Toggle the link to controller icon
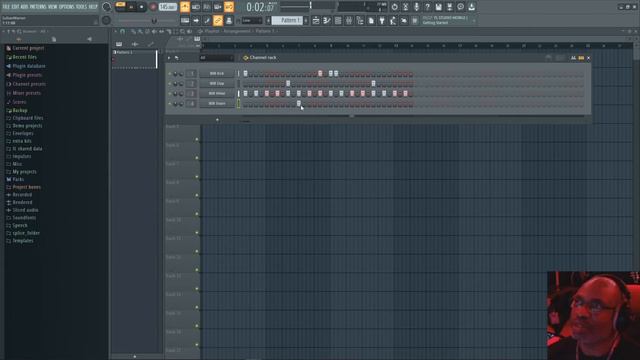 229,7
